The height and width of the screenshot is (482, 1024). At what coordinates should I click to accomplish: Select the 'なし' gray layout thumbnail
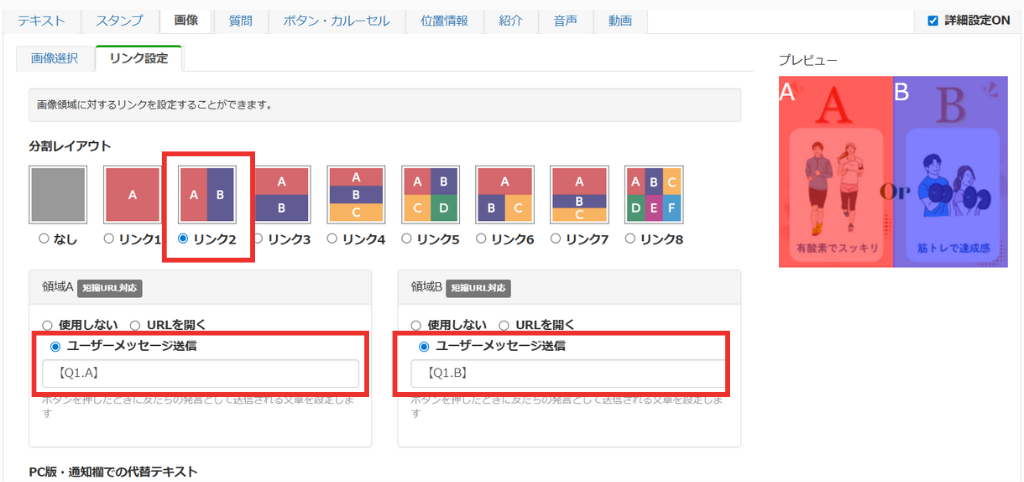coord(58,195)
